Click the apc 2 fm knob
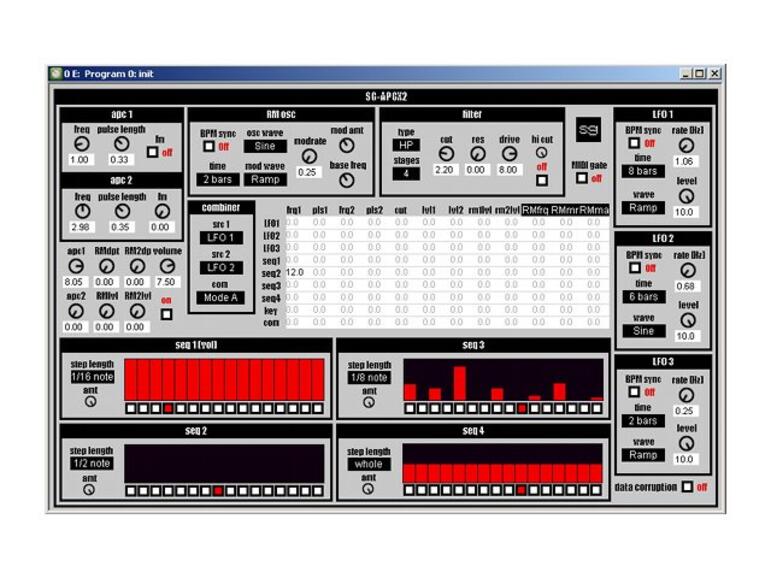This screenshot has height=578, width=770. [162, 211]
